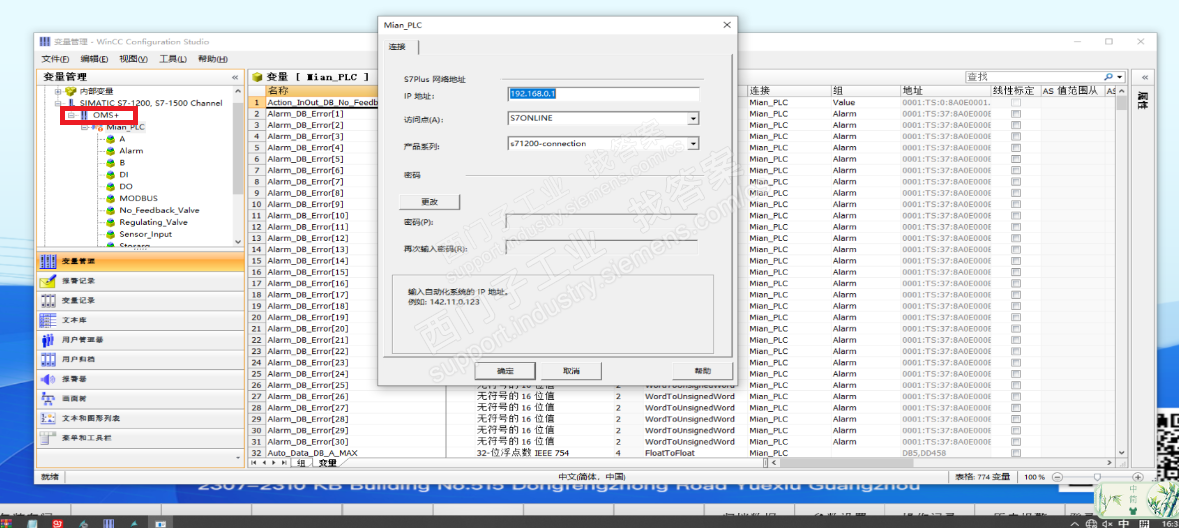Select the Sensor_Input group icon in tree
Viewport: 1179px width, 528px height.
click(x=111, y=235)
